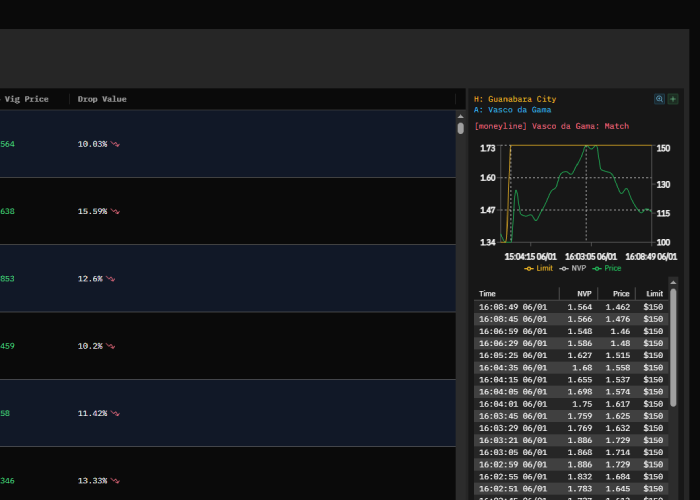The width and height of the screenshot is (700, 500).
Task: Click the history row timestamped 16:04:35 06/01
Action: tap(571, 368)
